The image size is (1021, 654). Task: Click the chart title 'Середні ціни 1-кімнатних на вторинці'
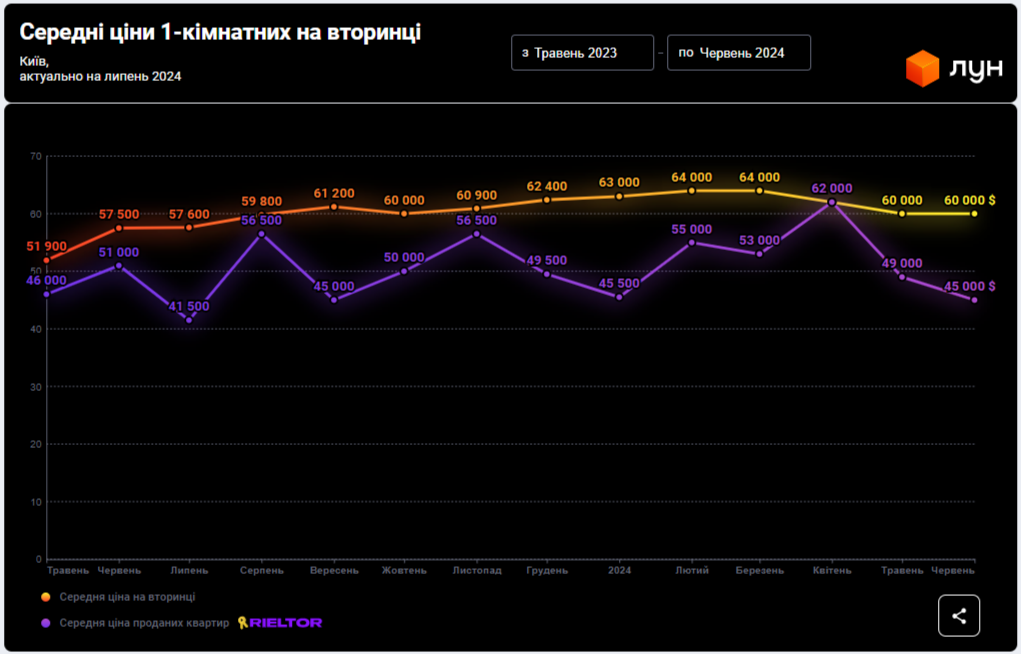click(x=220, y=33)
